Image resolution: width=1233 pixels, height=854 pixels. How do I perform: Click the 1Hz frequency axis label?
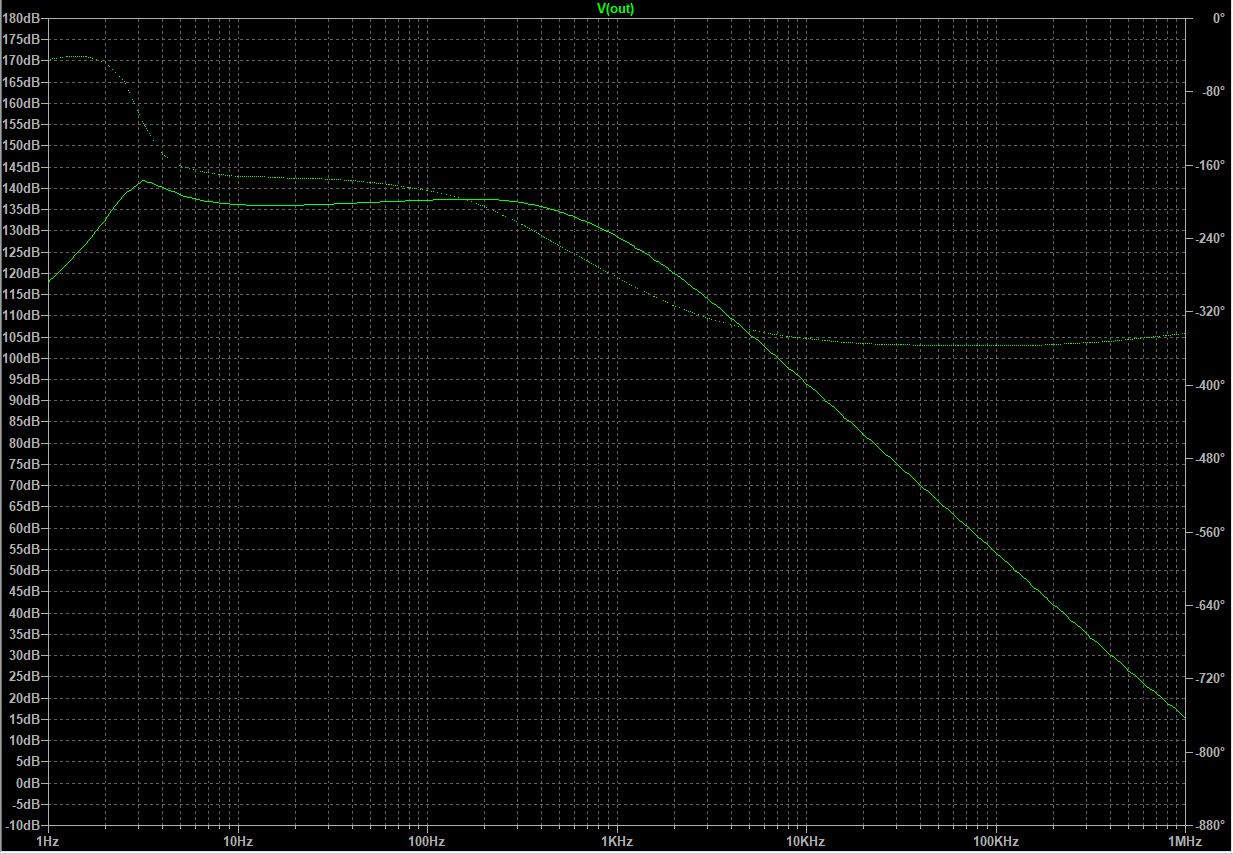[47, 842]
